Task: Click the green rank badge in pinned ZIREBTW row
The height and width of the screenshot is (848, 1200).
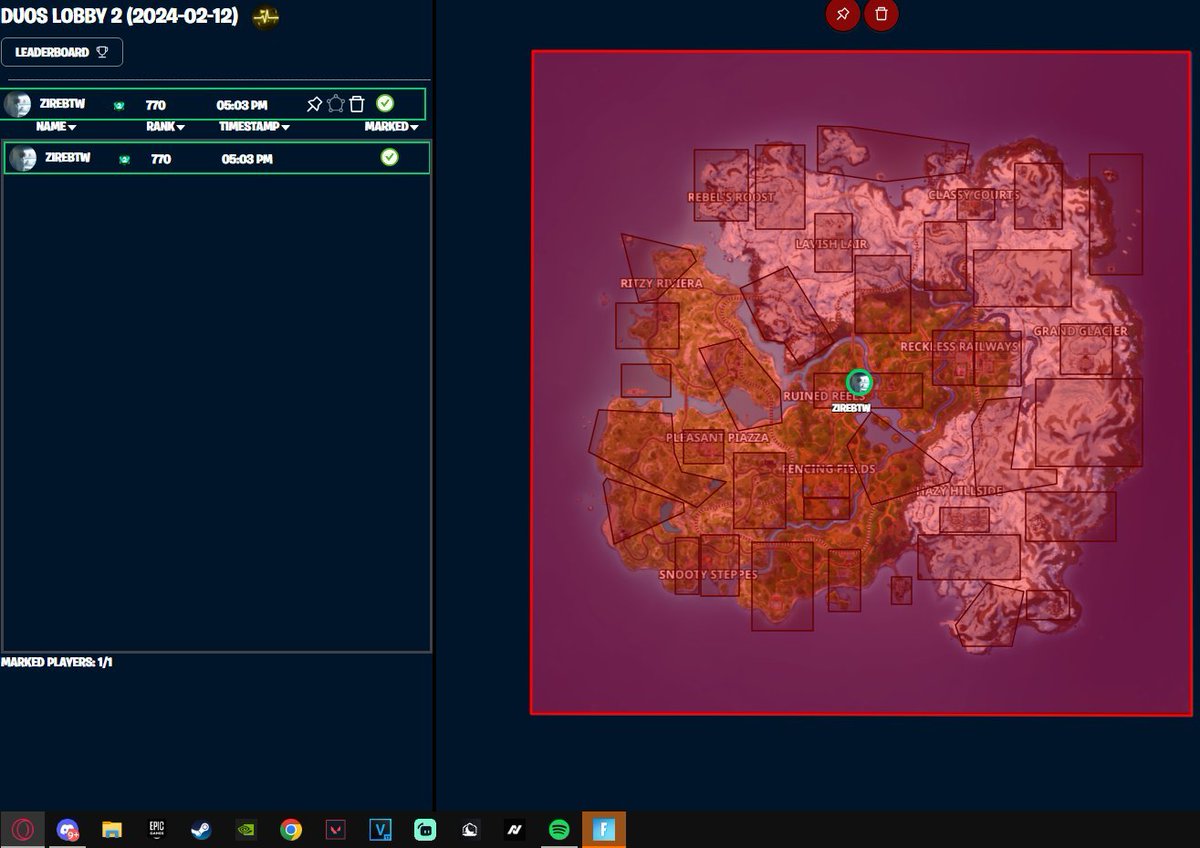Action: (x=119, y=105)
